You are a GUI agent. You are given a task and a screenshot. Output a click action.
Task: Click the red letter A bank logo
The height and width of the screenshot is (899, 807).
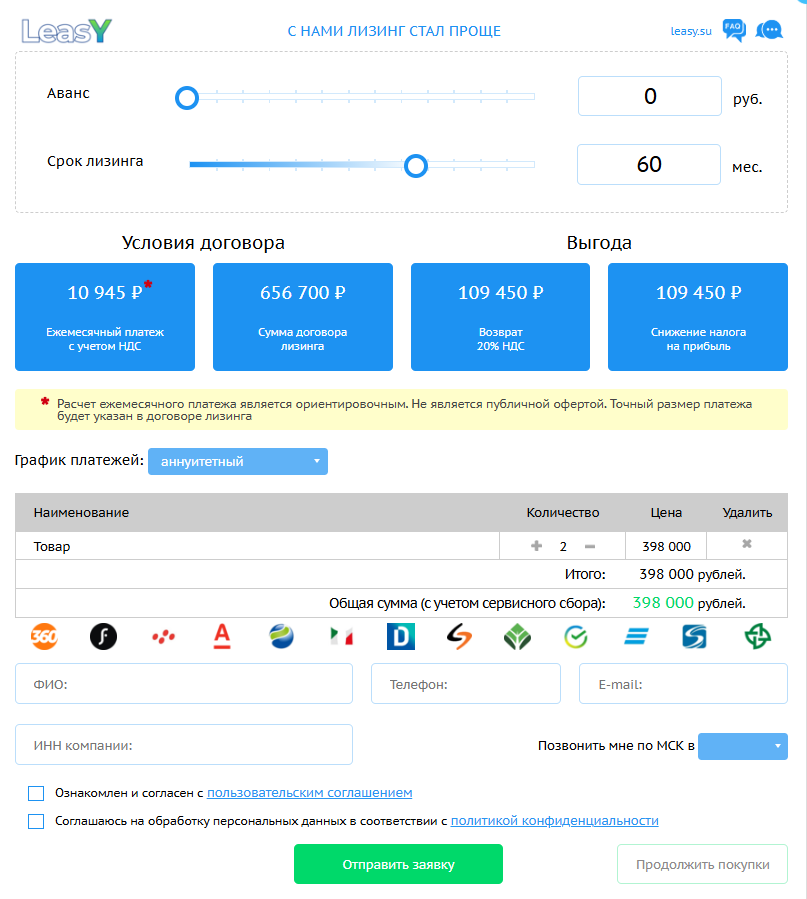tap(222, 636)
